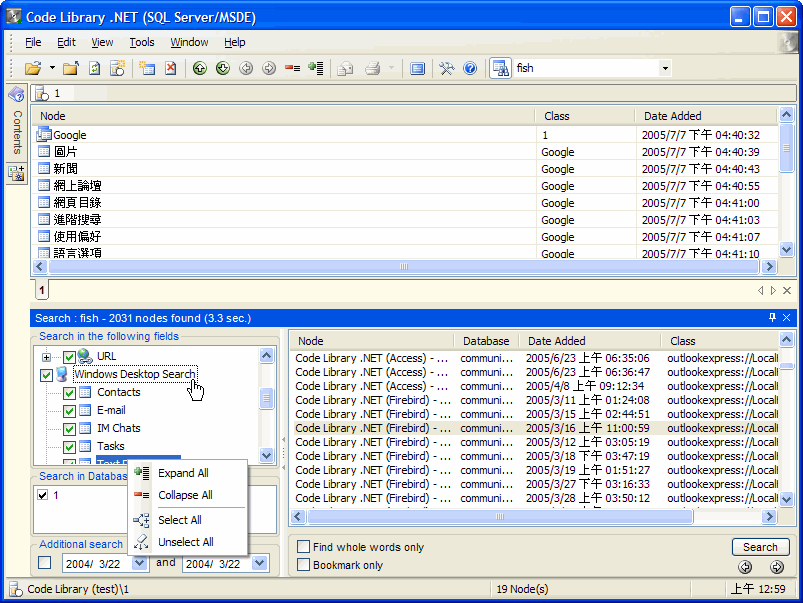
Task: Open the Edit menu
Action: [x=66, y=42]
